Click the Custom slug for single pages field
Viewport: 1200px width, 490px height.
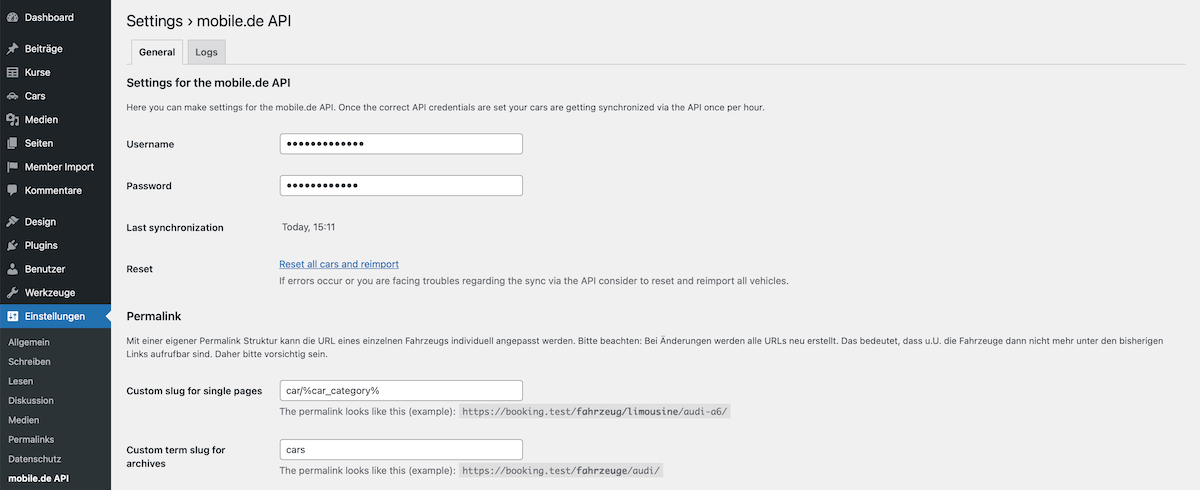pos(401,391)
